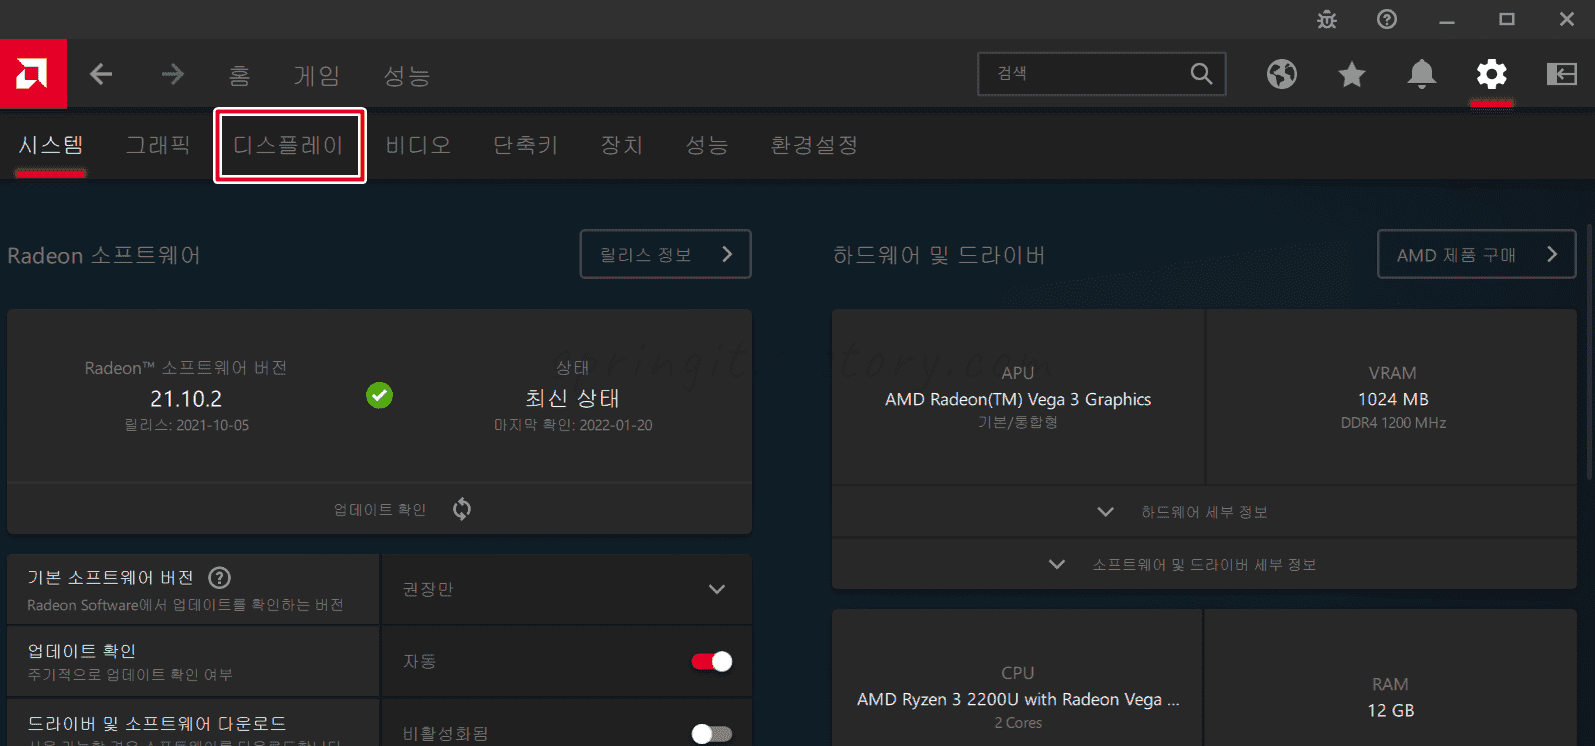1595x746 pixels.
Task: Click the AMD logo icon
Action: (x=33, y=74)
